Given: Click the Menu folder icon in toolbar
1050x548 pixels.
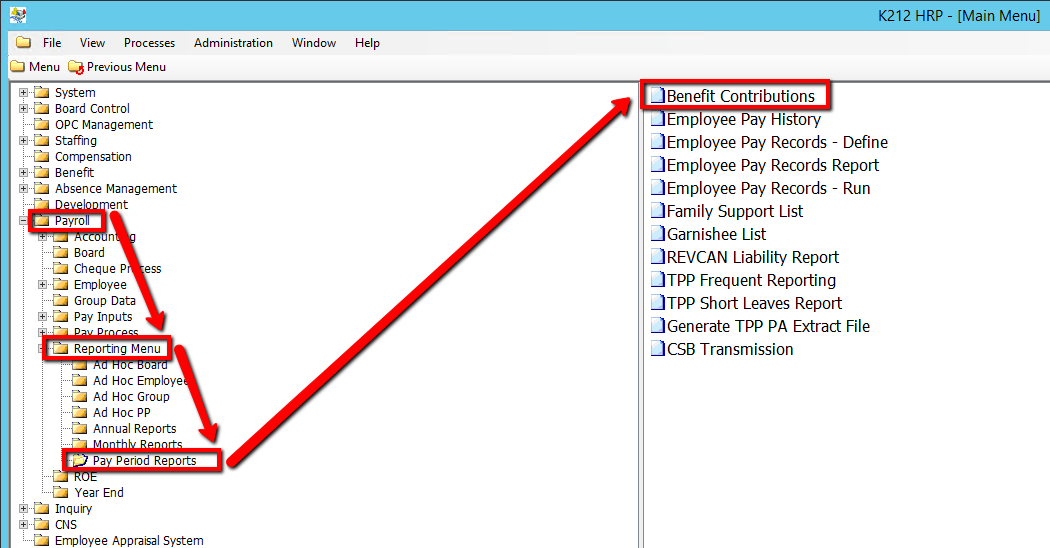Looking at the screenshot, I should (x=17, y=67).
